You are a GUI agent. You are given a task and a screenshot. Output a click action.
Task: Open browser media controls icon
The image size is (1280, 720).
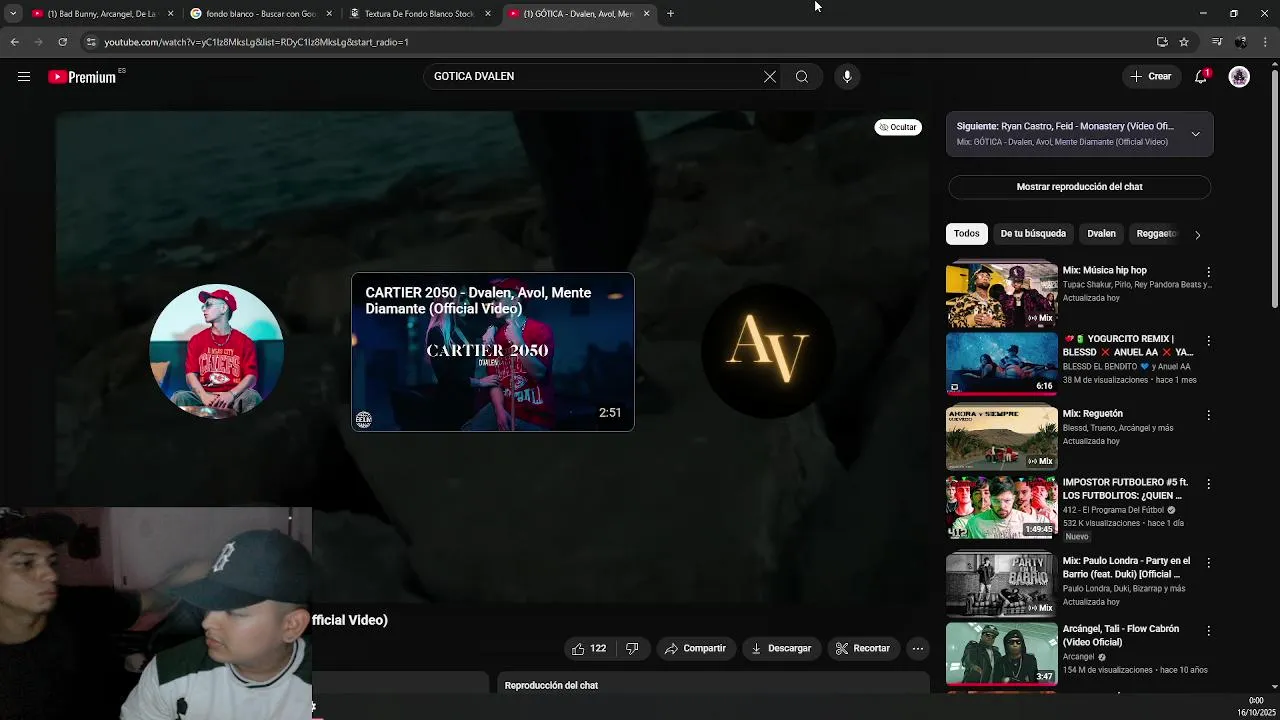point(1217,42)
